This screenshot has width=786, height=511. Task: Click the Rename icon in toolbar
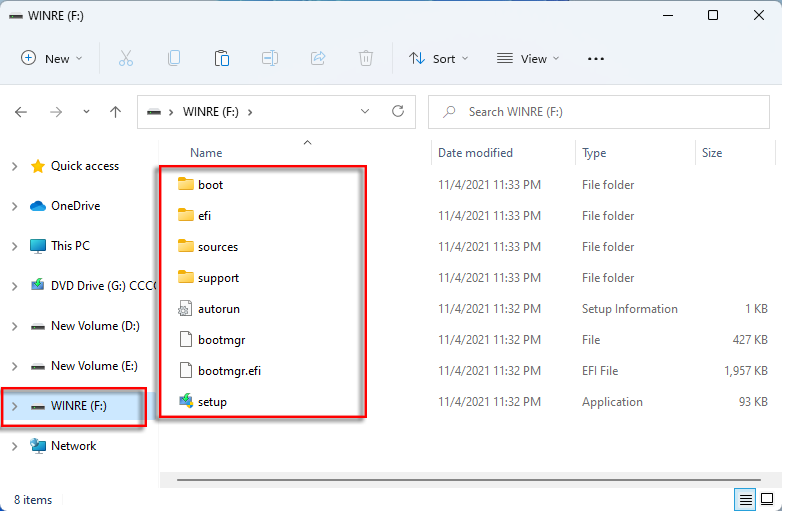click(x=270, y=59)
